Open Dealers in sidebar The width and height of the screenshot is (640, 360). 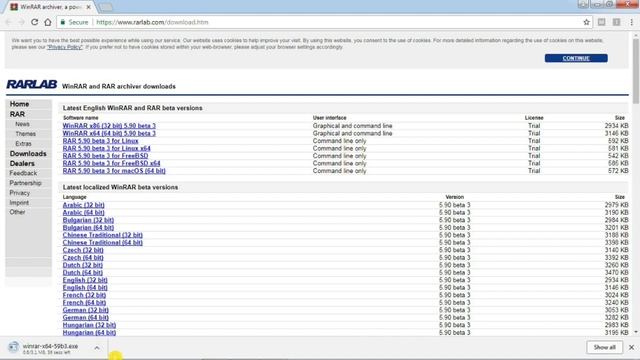(x=22, y=163)
